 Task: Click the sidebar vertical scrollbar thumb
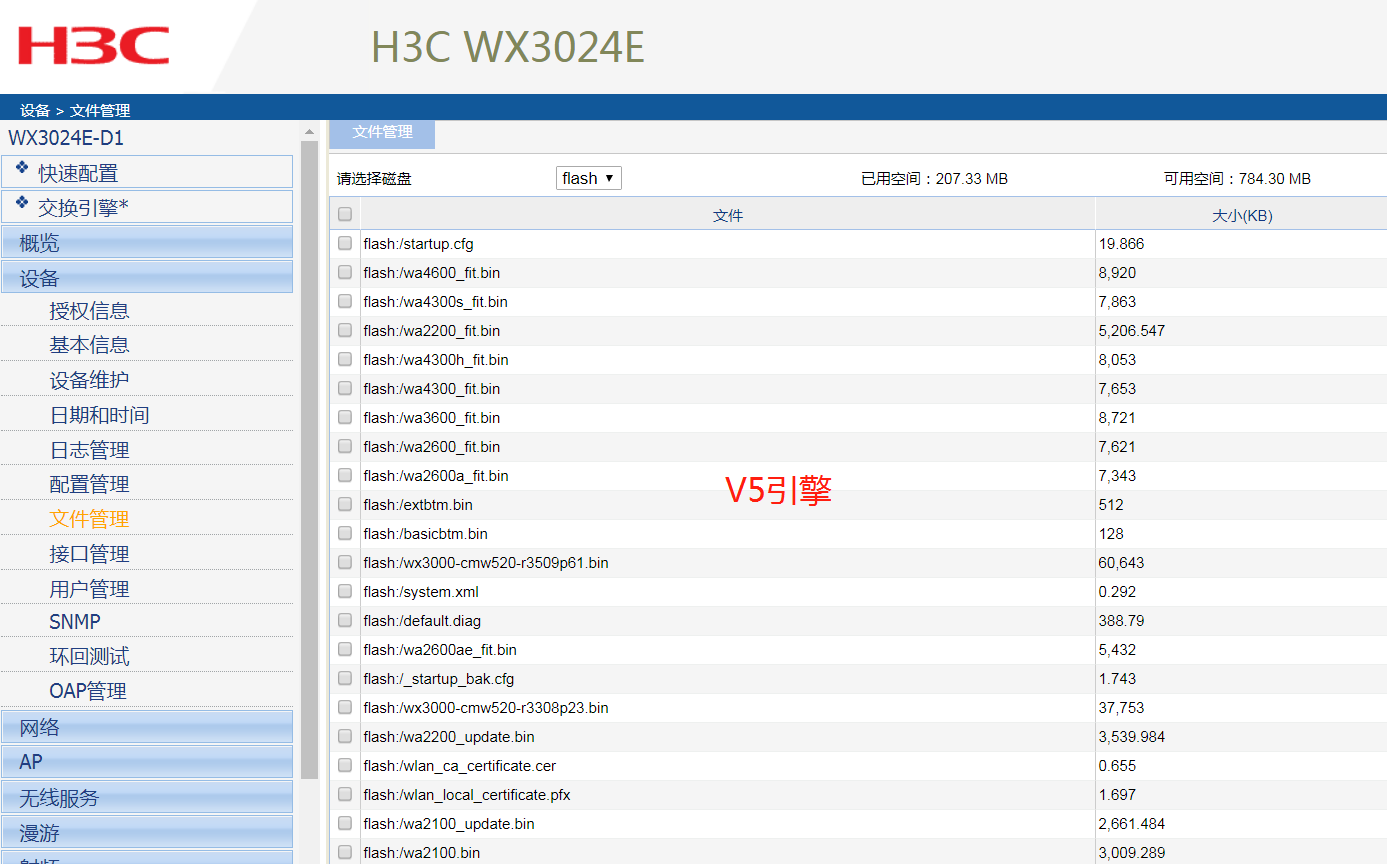click(x=309, y=460)
